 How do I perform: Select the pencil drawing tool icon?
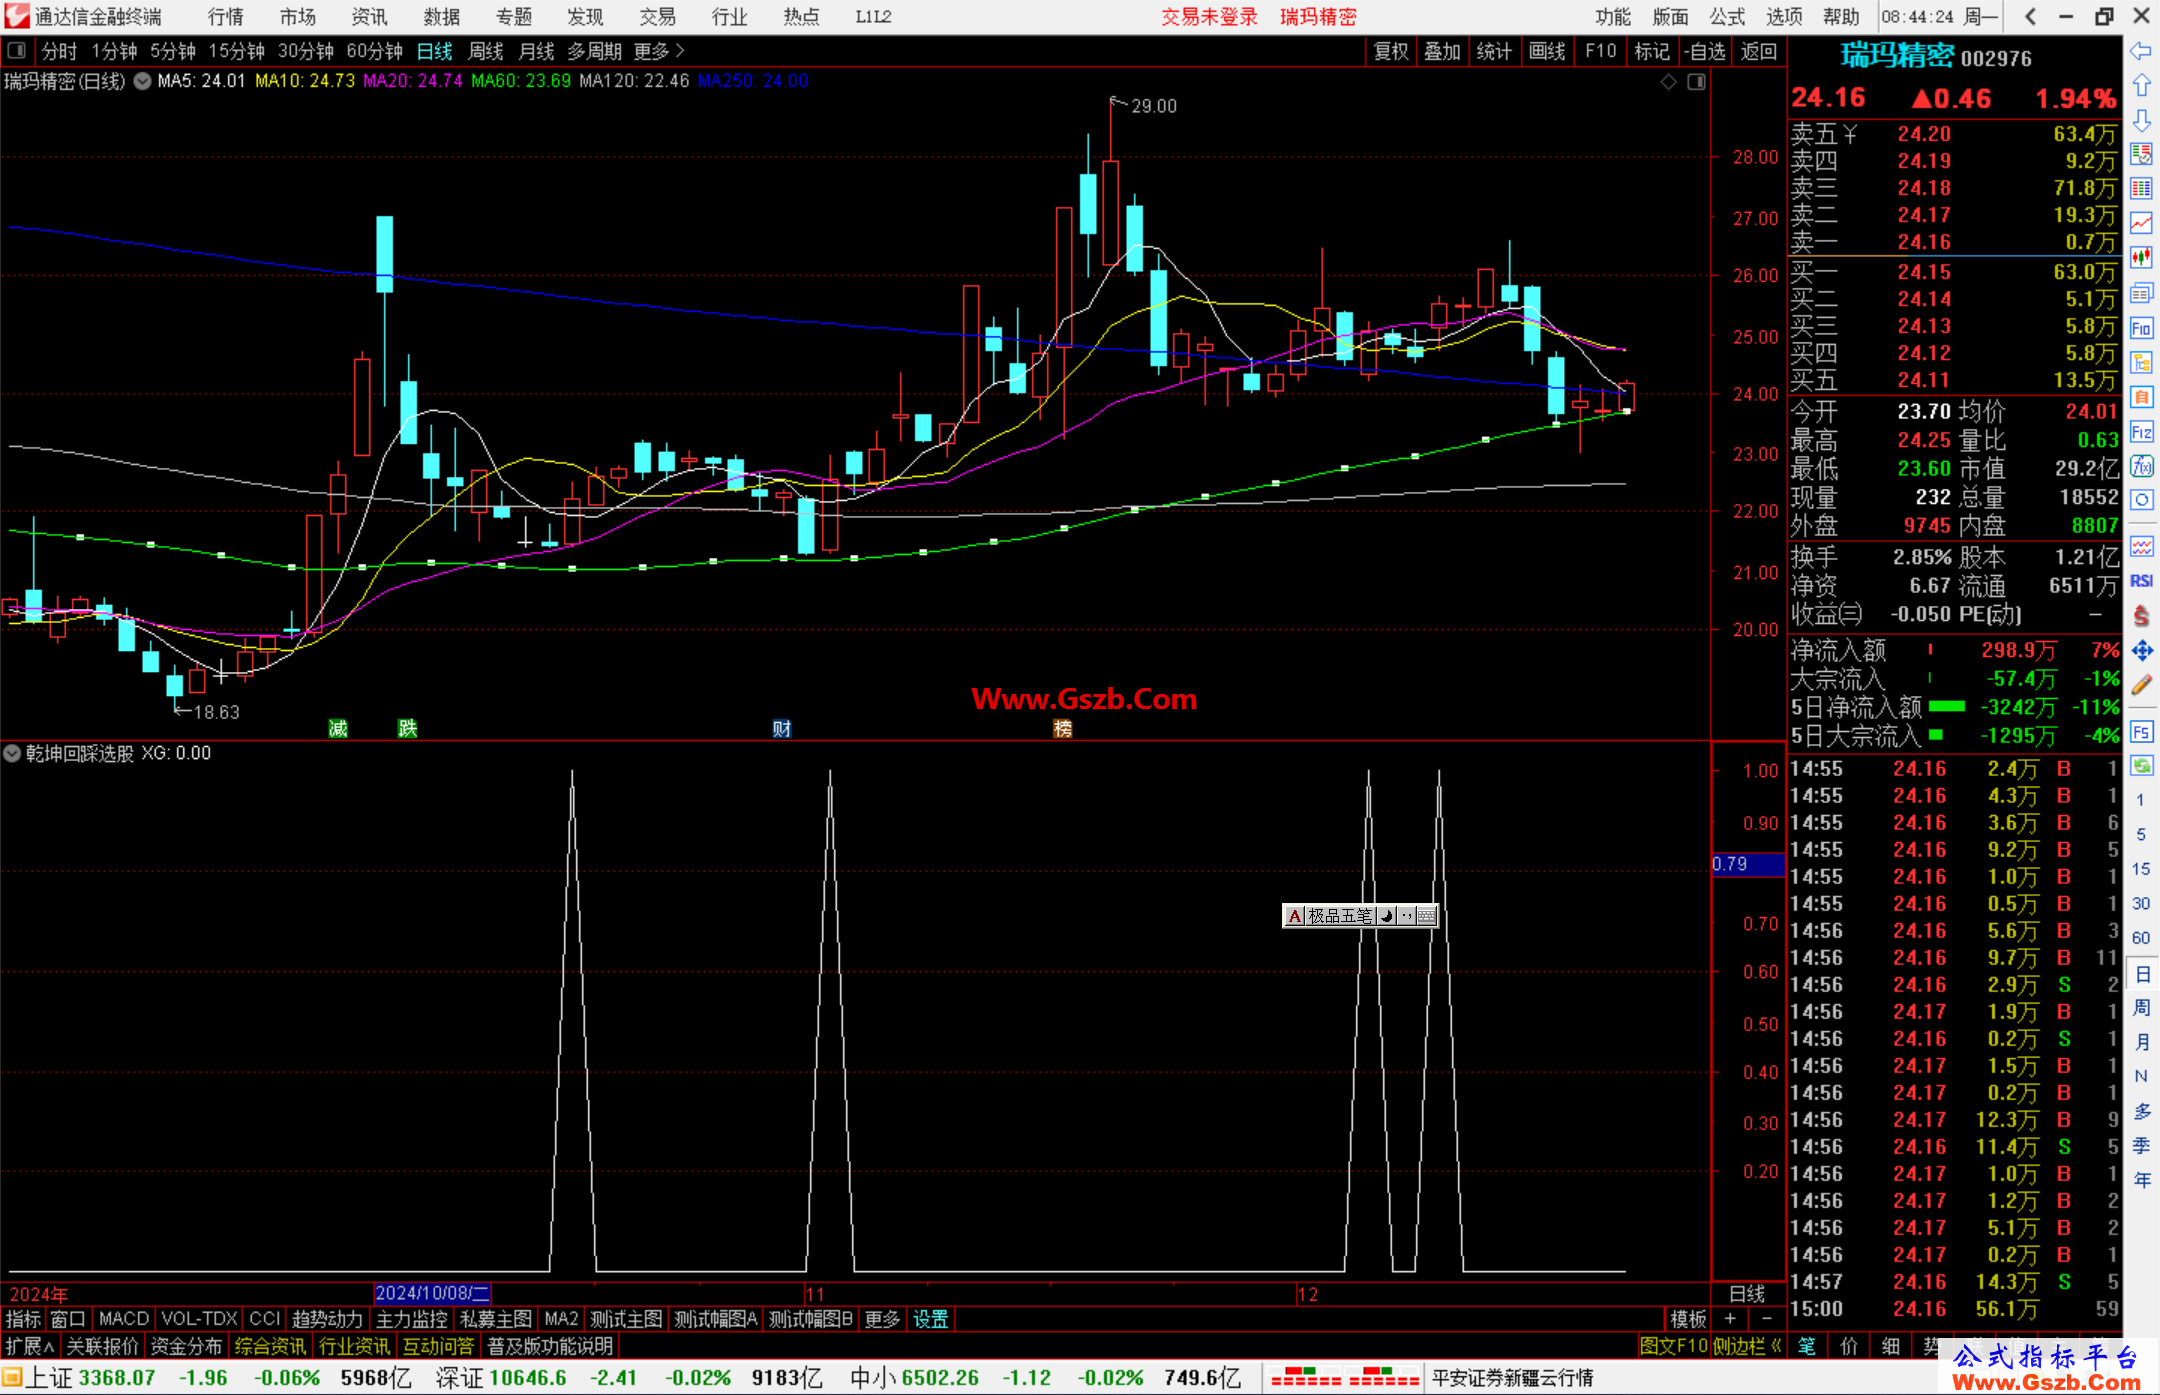click(2141, 685)
